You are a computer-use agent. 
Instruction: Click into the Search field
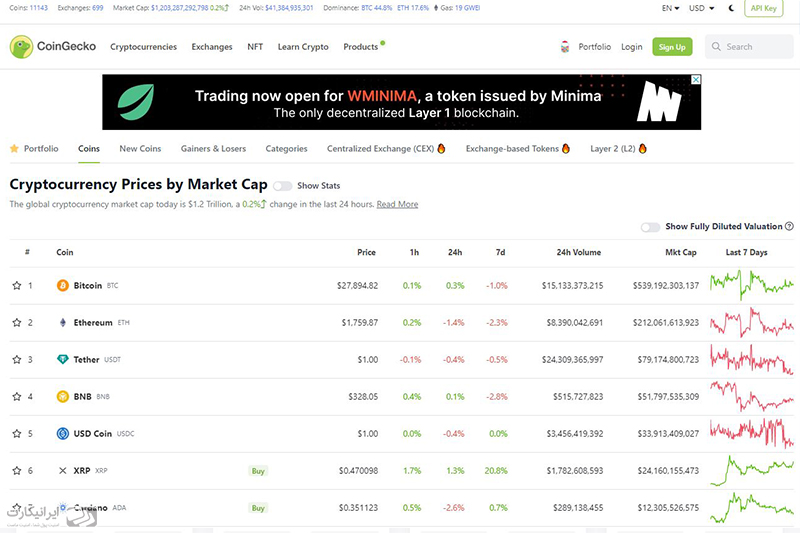coord(749,46)
